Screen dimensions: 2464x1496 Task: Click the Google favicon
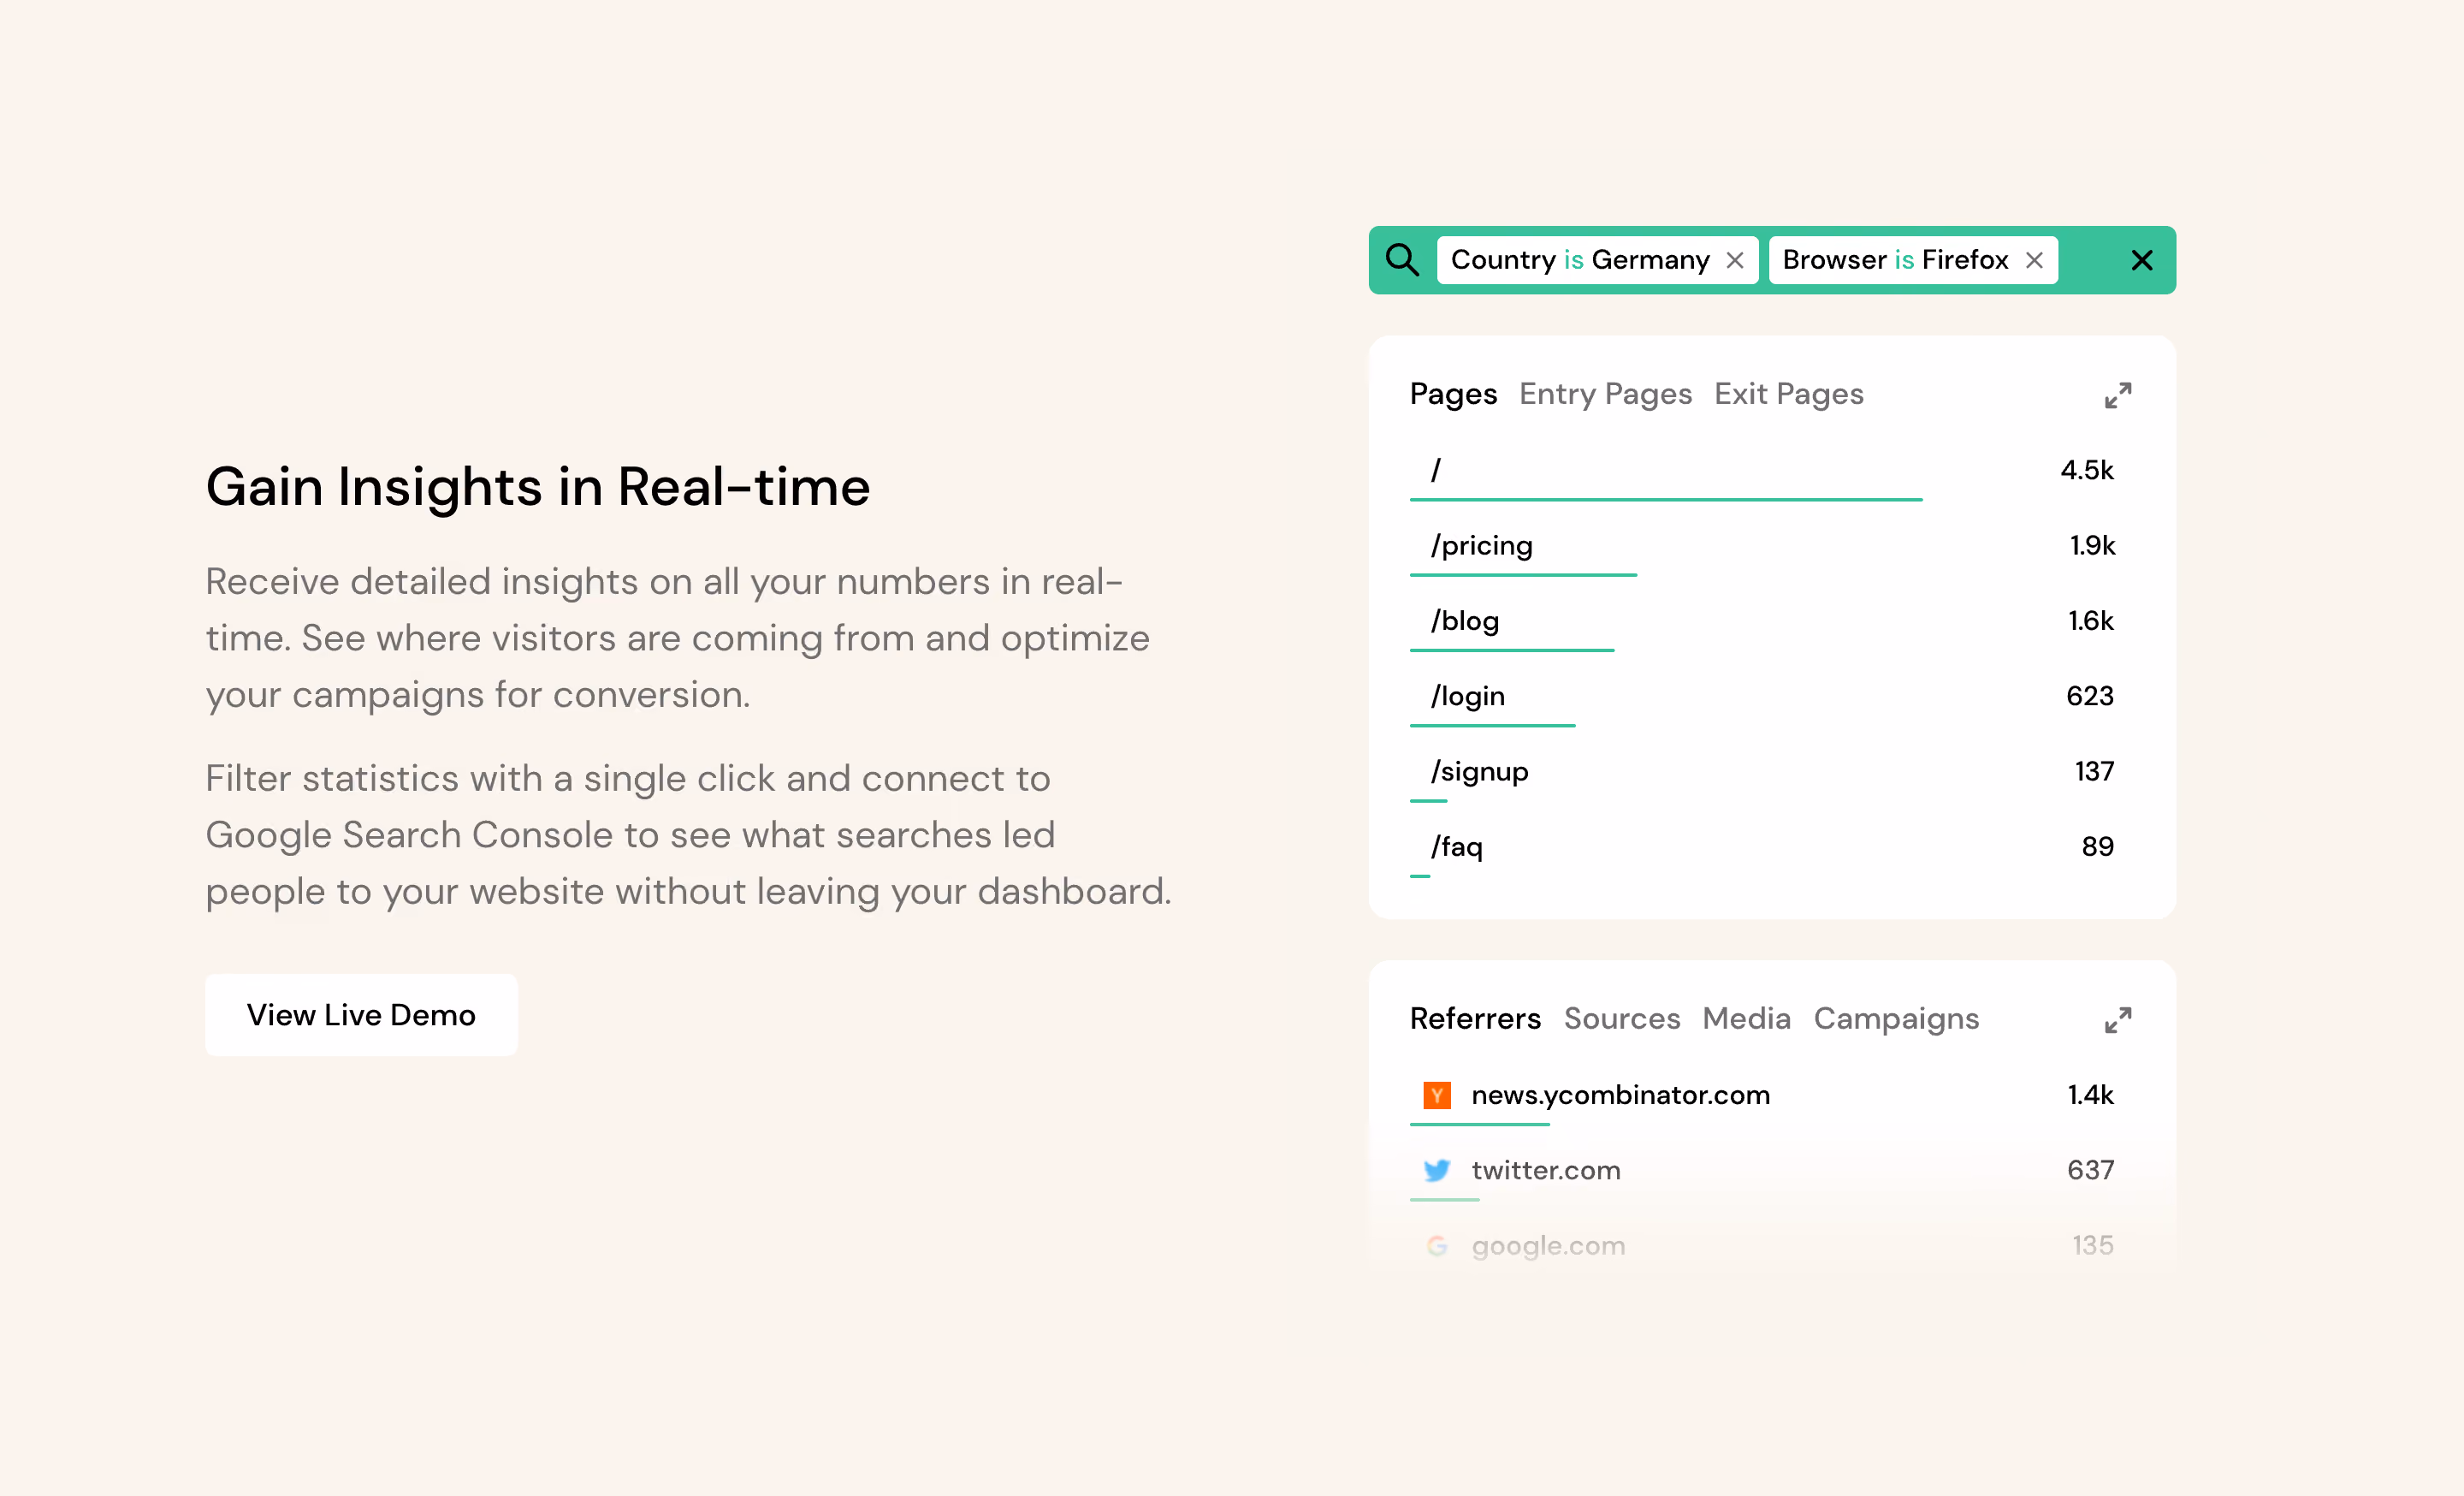(1437, 1245)
